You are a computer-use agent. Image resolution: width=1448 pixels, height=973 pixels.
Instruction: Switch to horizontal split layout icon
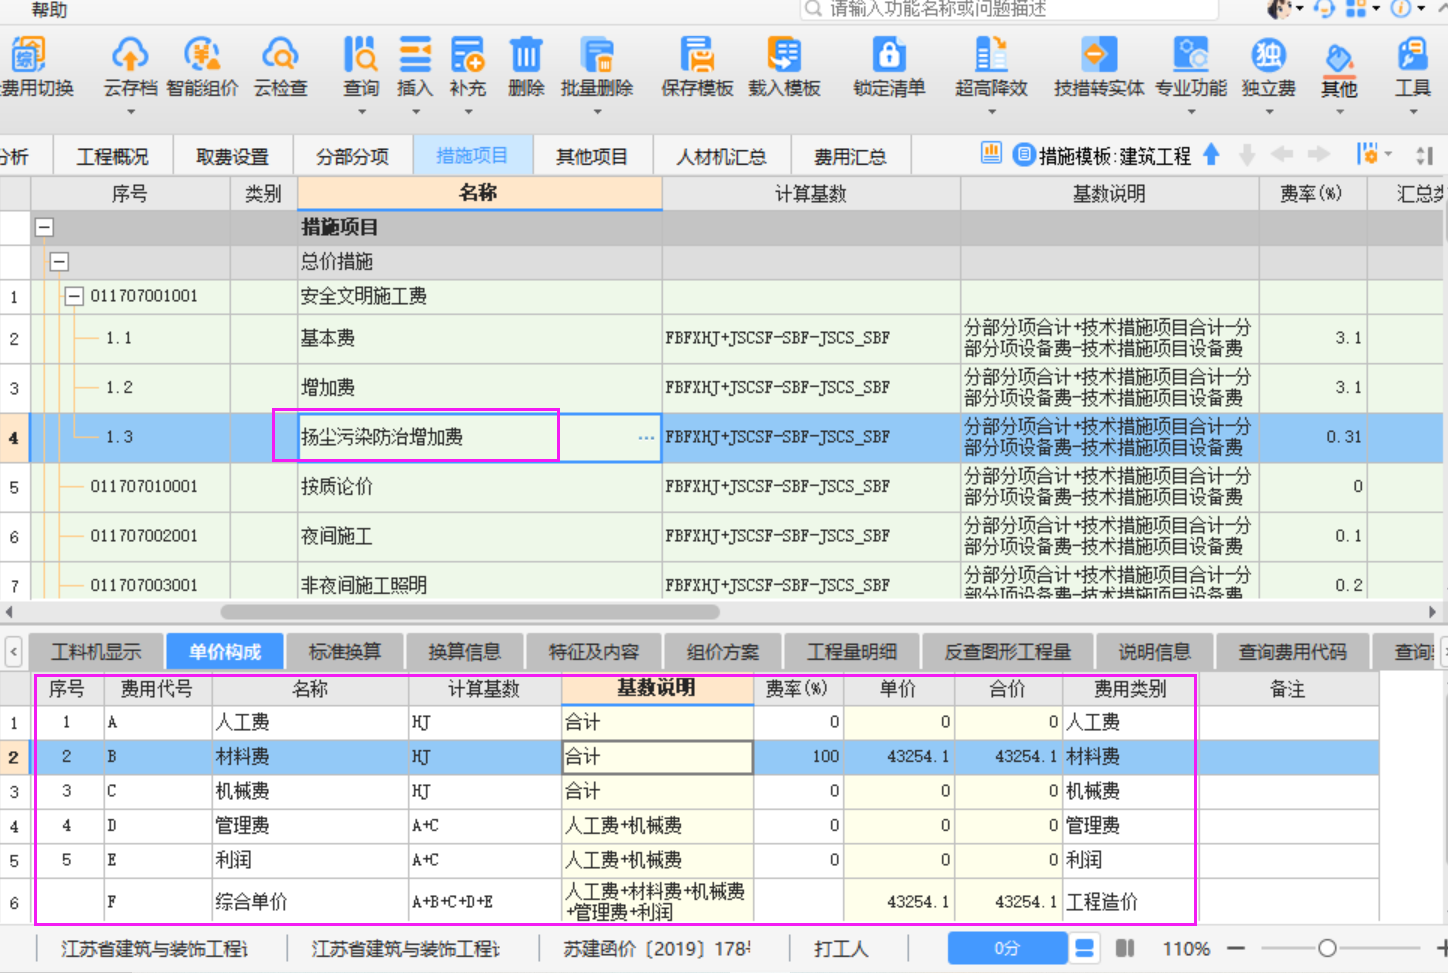click(1085, 948)
